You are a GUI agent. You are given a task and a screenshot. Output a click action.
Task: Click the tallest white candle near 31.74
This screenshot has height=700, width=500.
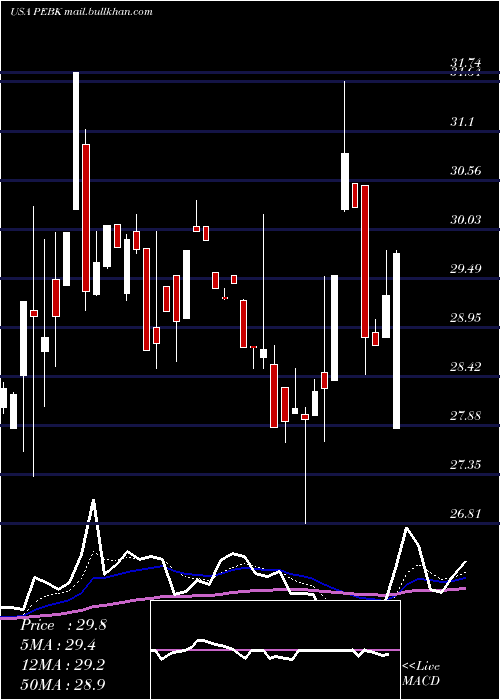(76, 140)
